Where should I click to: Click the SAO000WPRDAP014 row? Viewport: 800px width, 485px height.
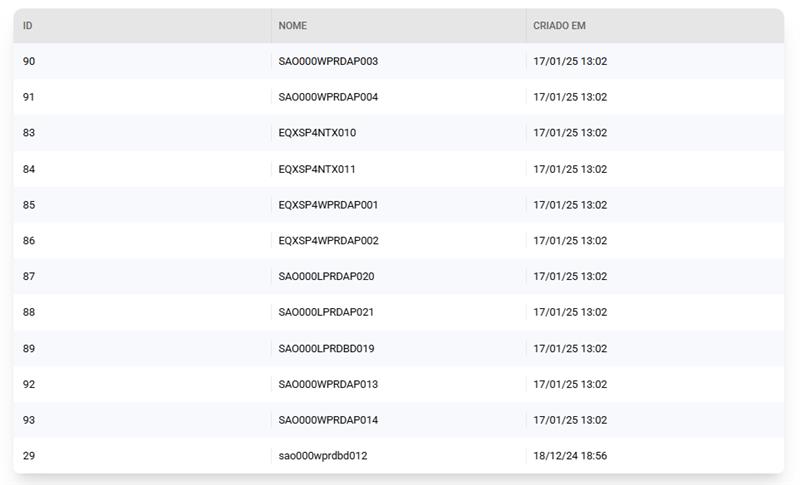[328, 420]
